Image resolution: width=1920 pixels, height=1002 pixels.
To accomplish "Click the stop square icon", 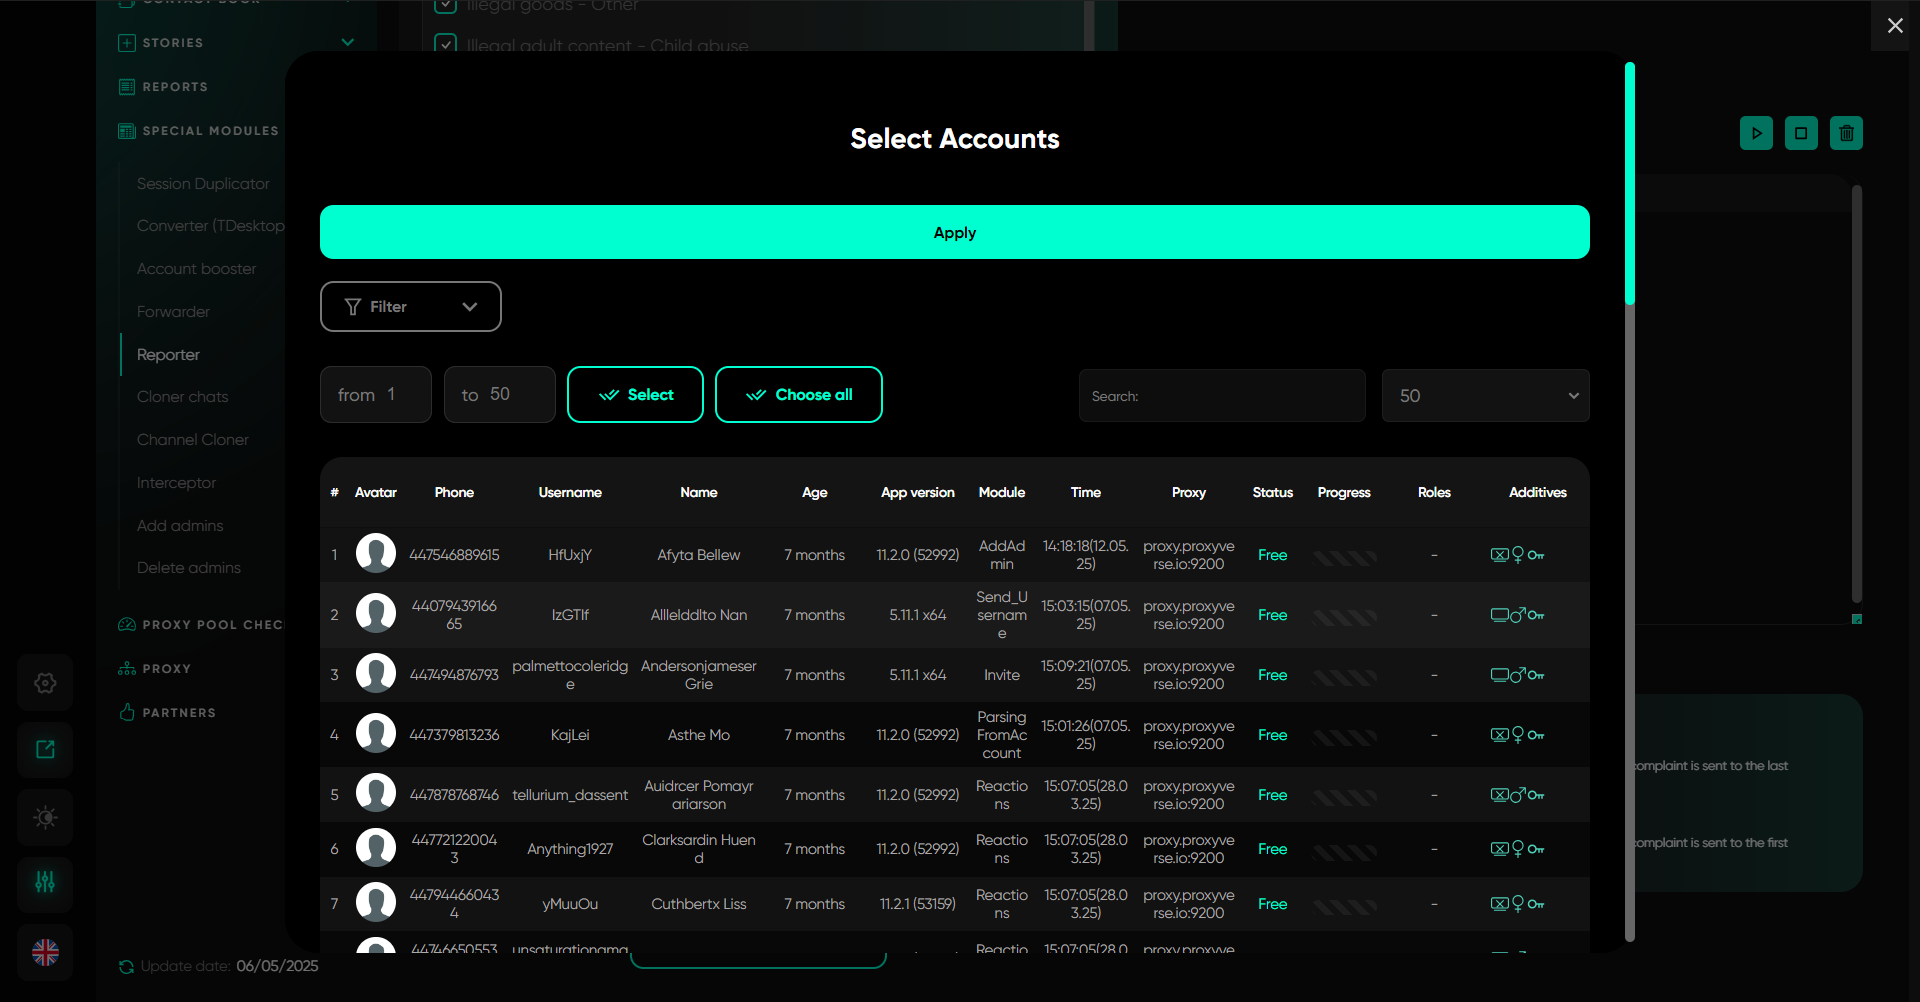I will (1801, 133).
